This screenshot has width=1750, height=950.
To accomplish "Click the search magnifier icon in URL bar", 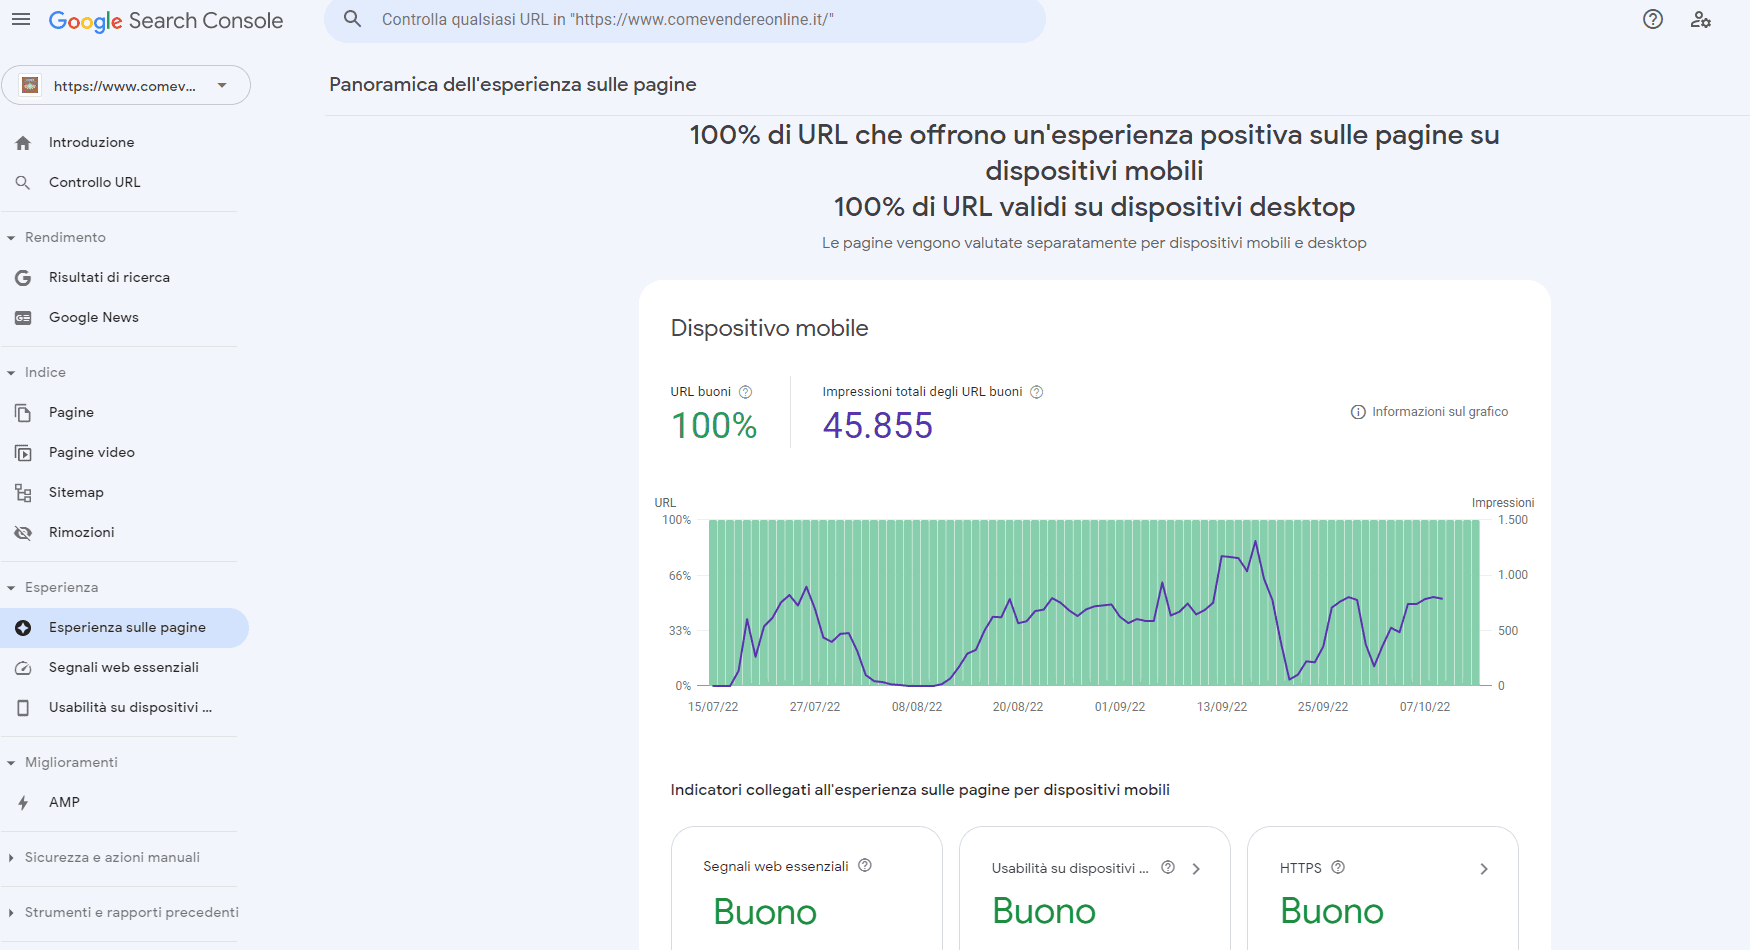I will coord(352,19).
